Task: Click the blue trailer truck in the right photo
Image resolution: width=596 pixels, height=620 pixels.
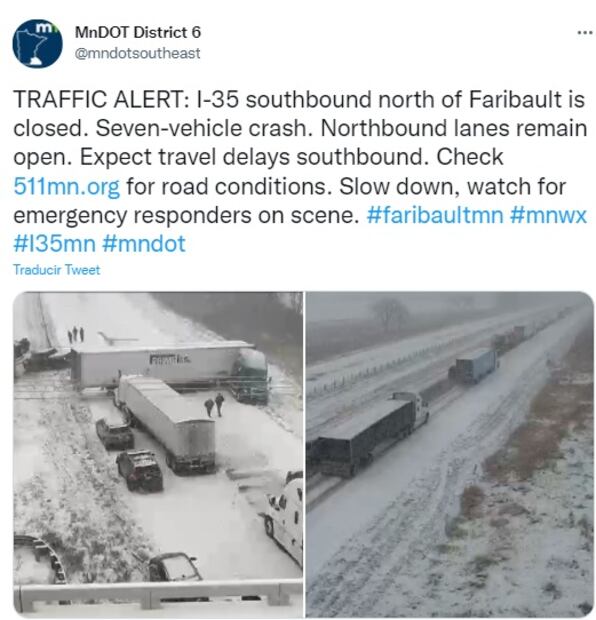Action: [474, 367]
